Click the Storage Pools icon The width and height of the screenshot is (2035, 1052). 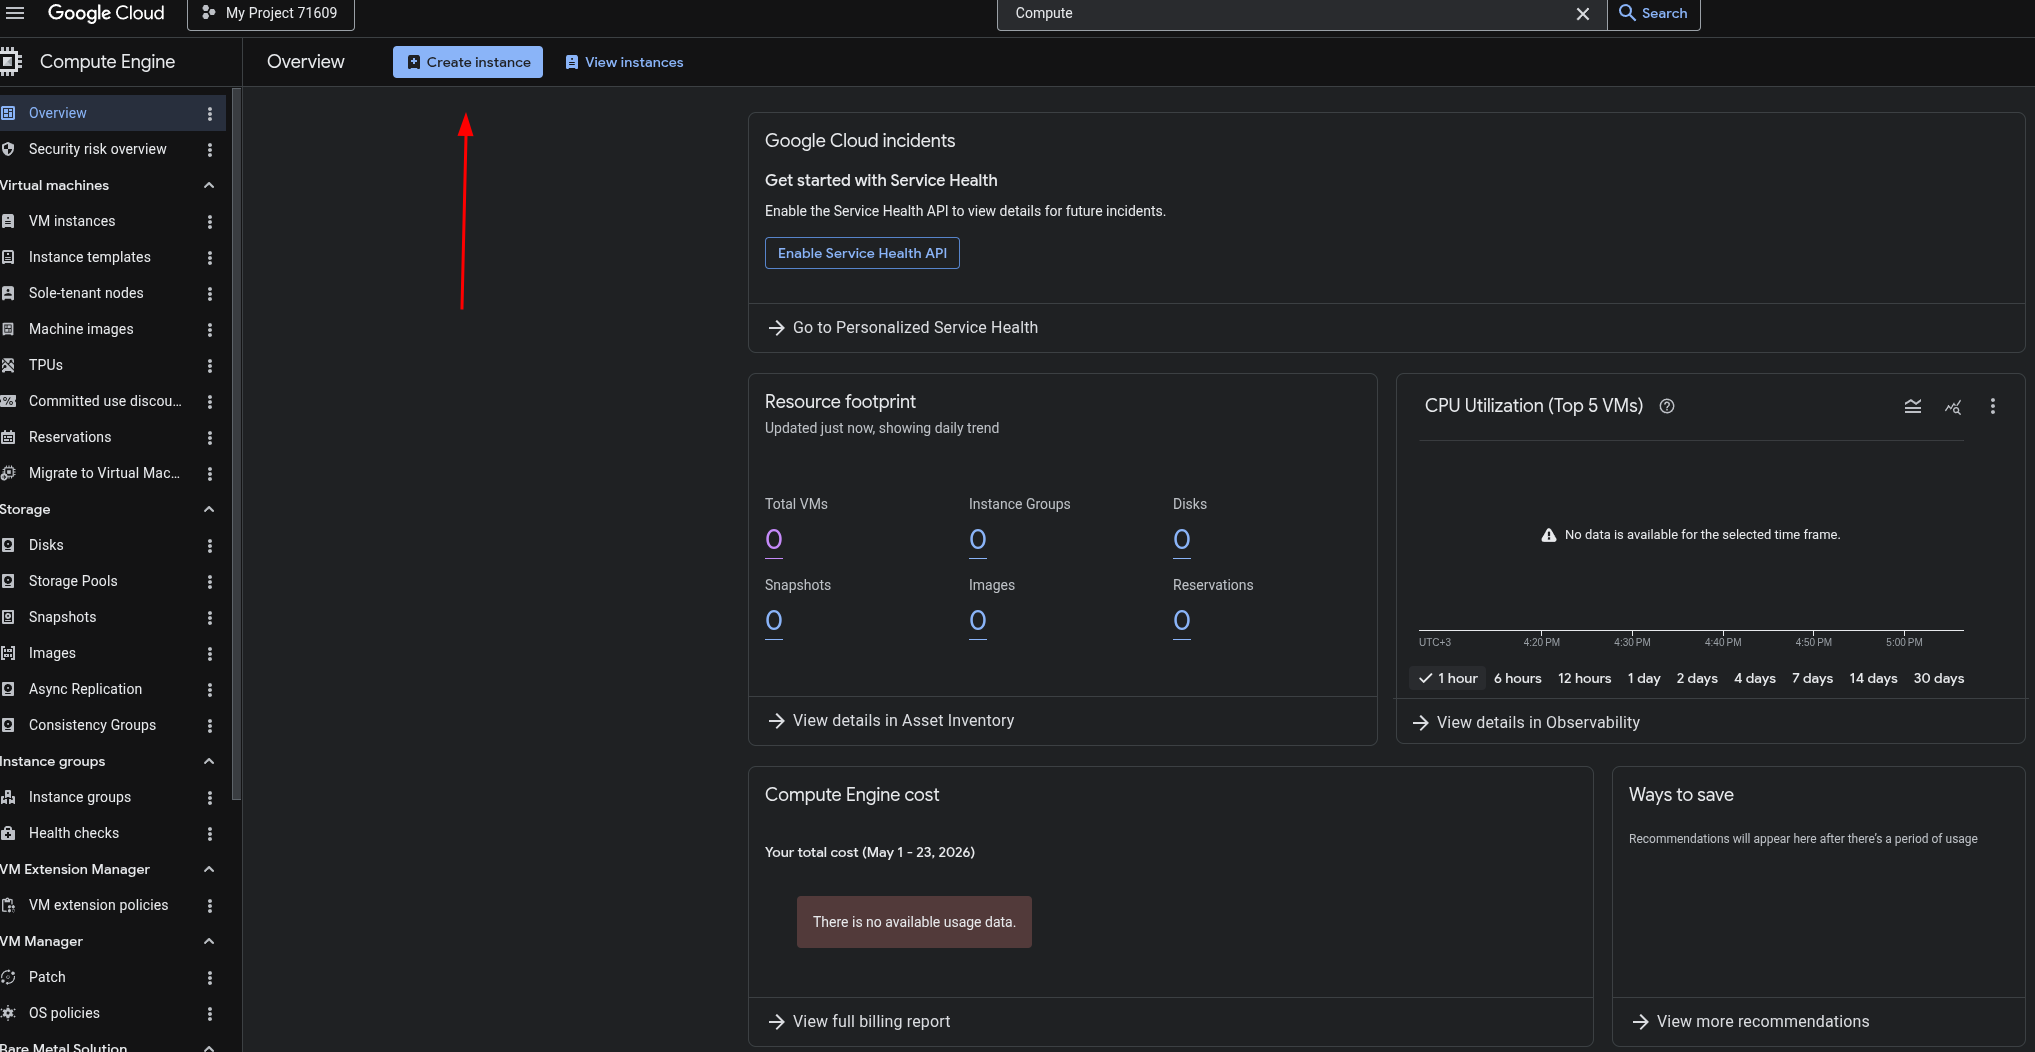[8, 581]
